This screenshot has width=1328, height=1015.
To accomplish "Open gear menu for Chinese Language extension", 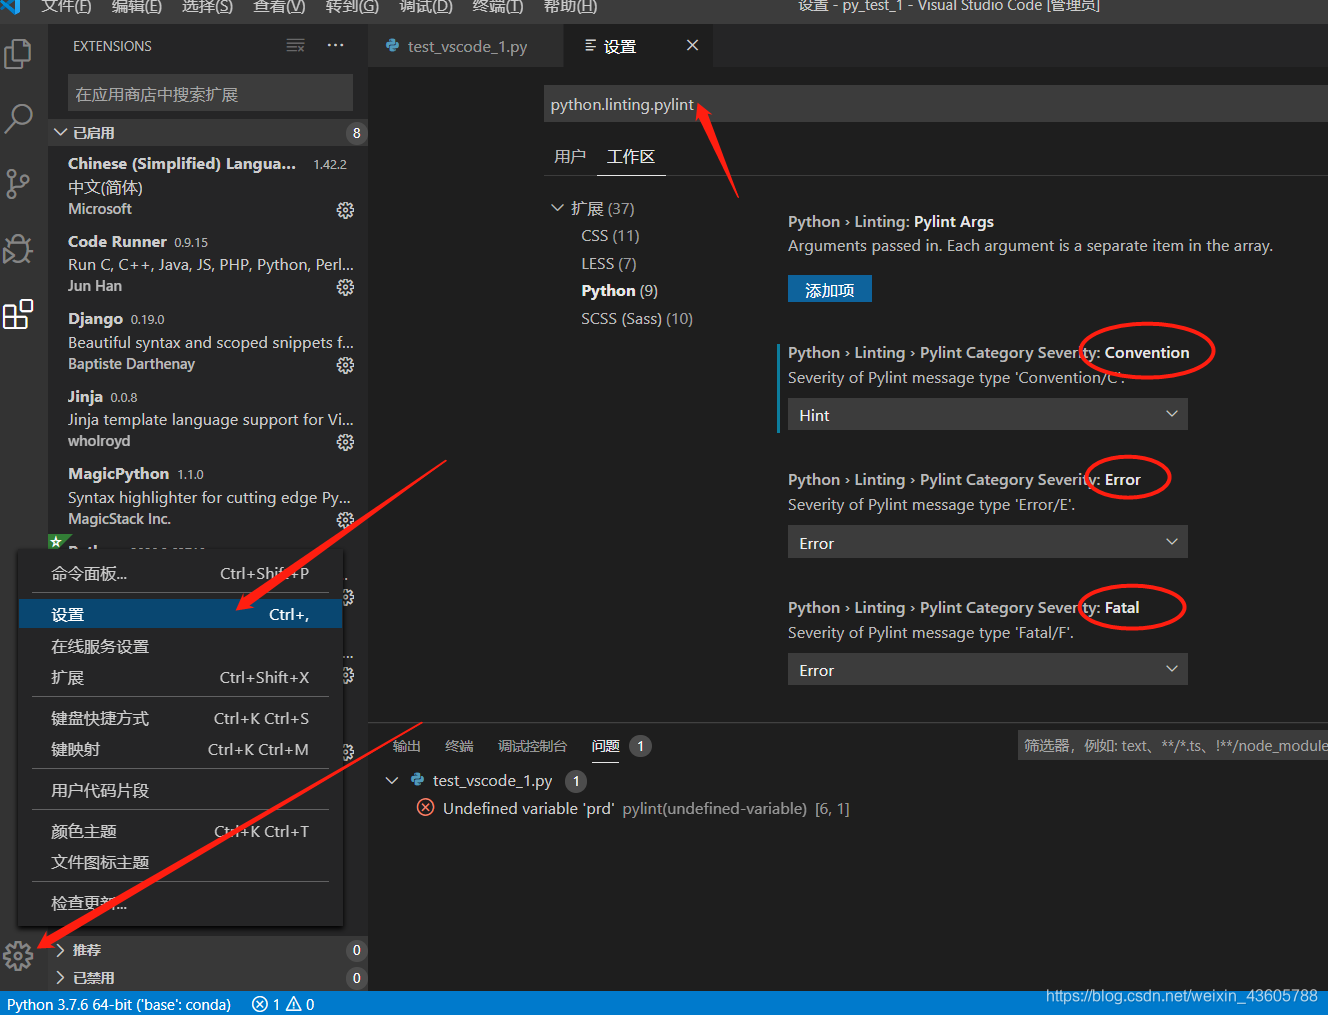I will coord(345,210).
